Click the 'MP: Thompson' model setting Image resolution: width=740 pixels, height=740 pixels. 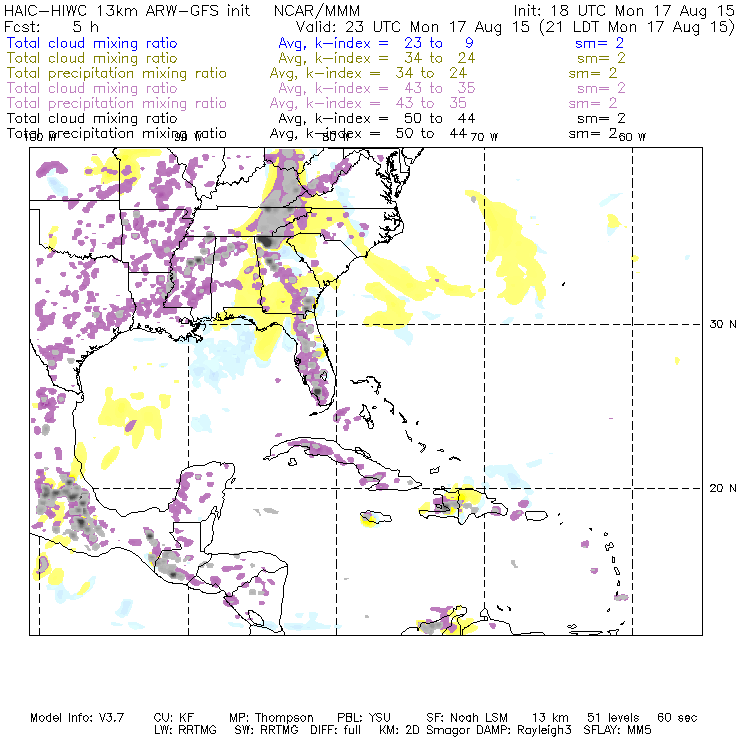click(271, 718)
